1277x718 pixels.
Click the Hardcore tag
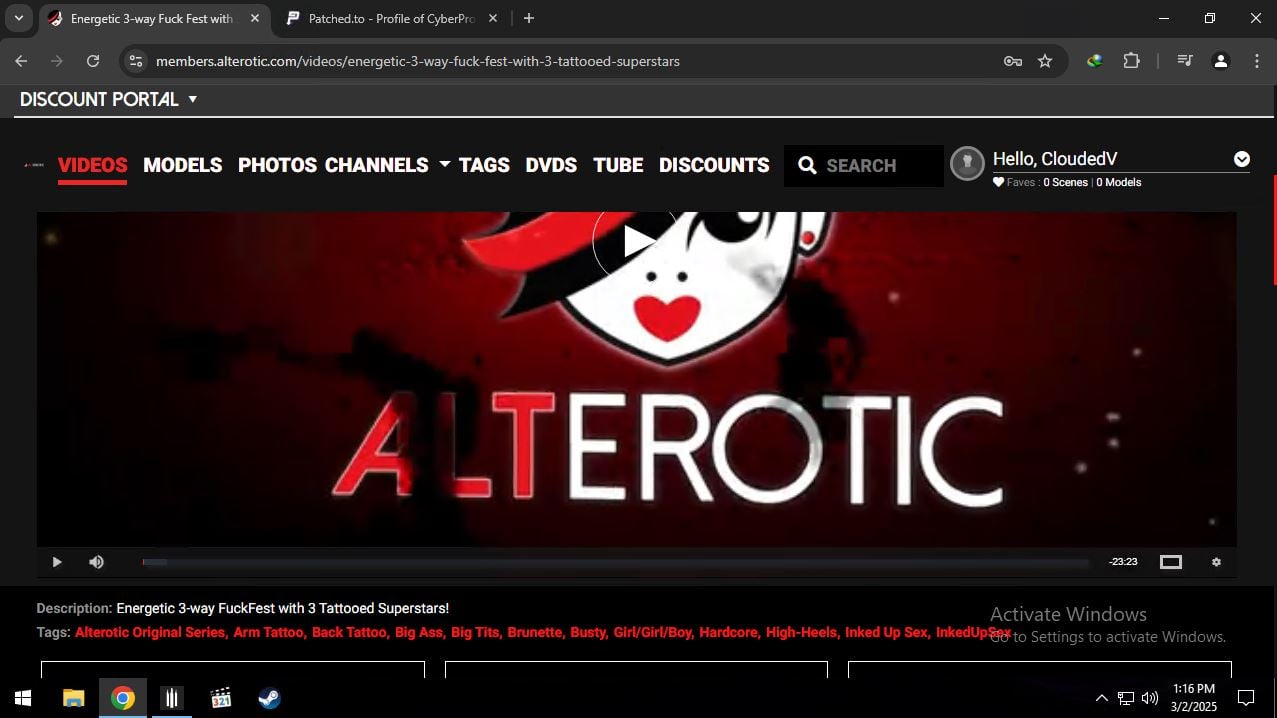click(x=729, y=632)
